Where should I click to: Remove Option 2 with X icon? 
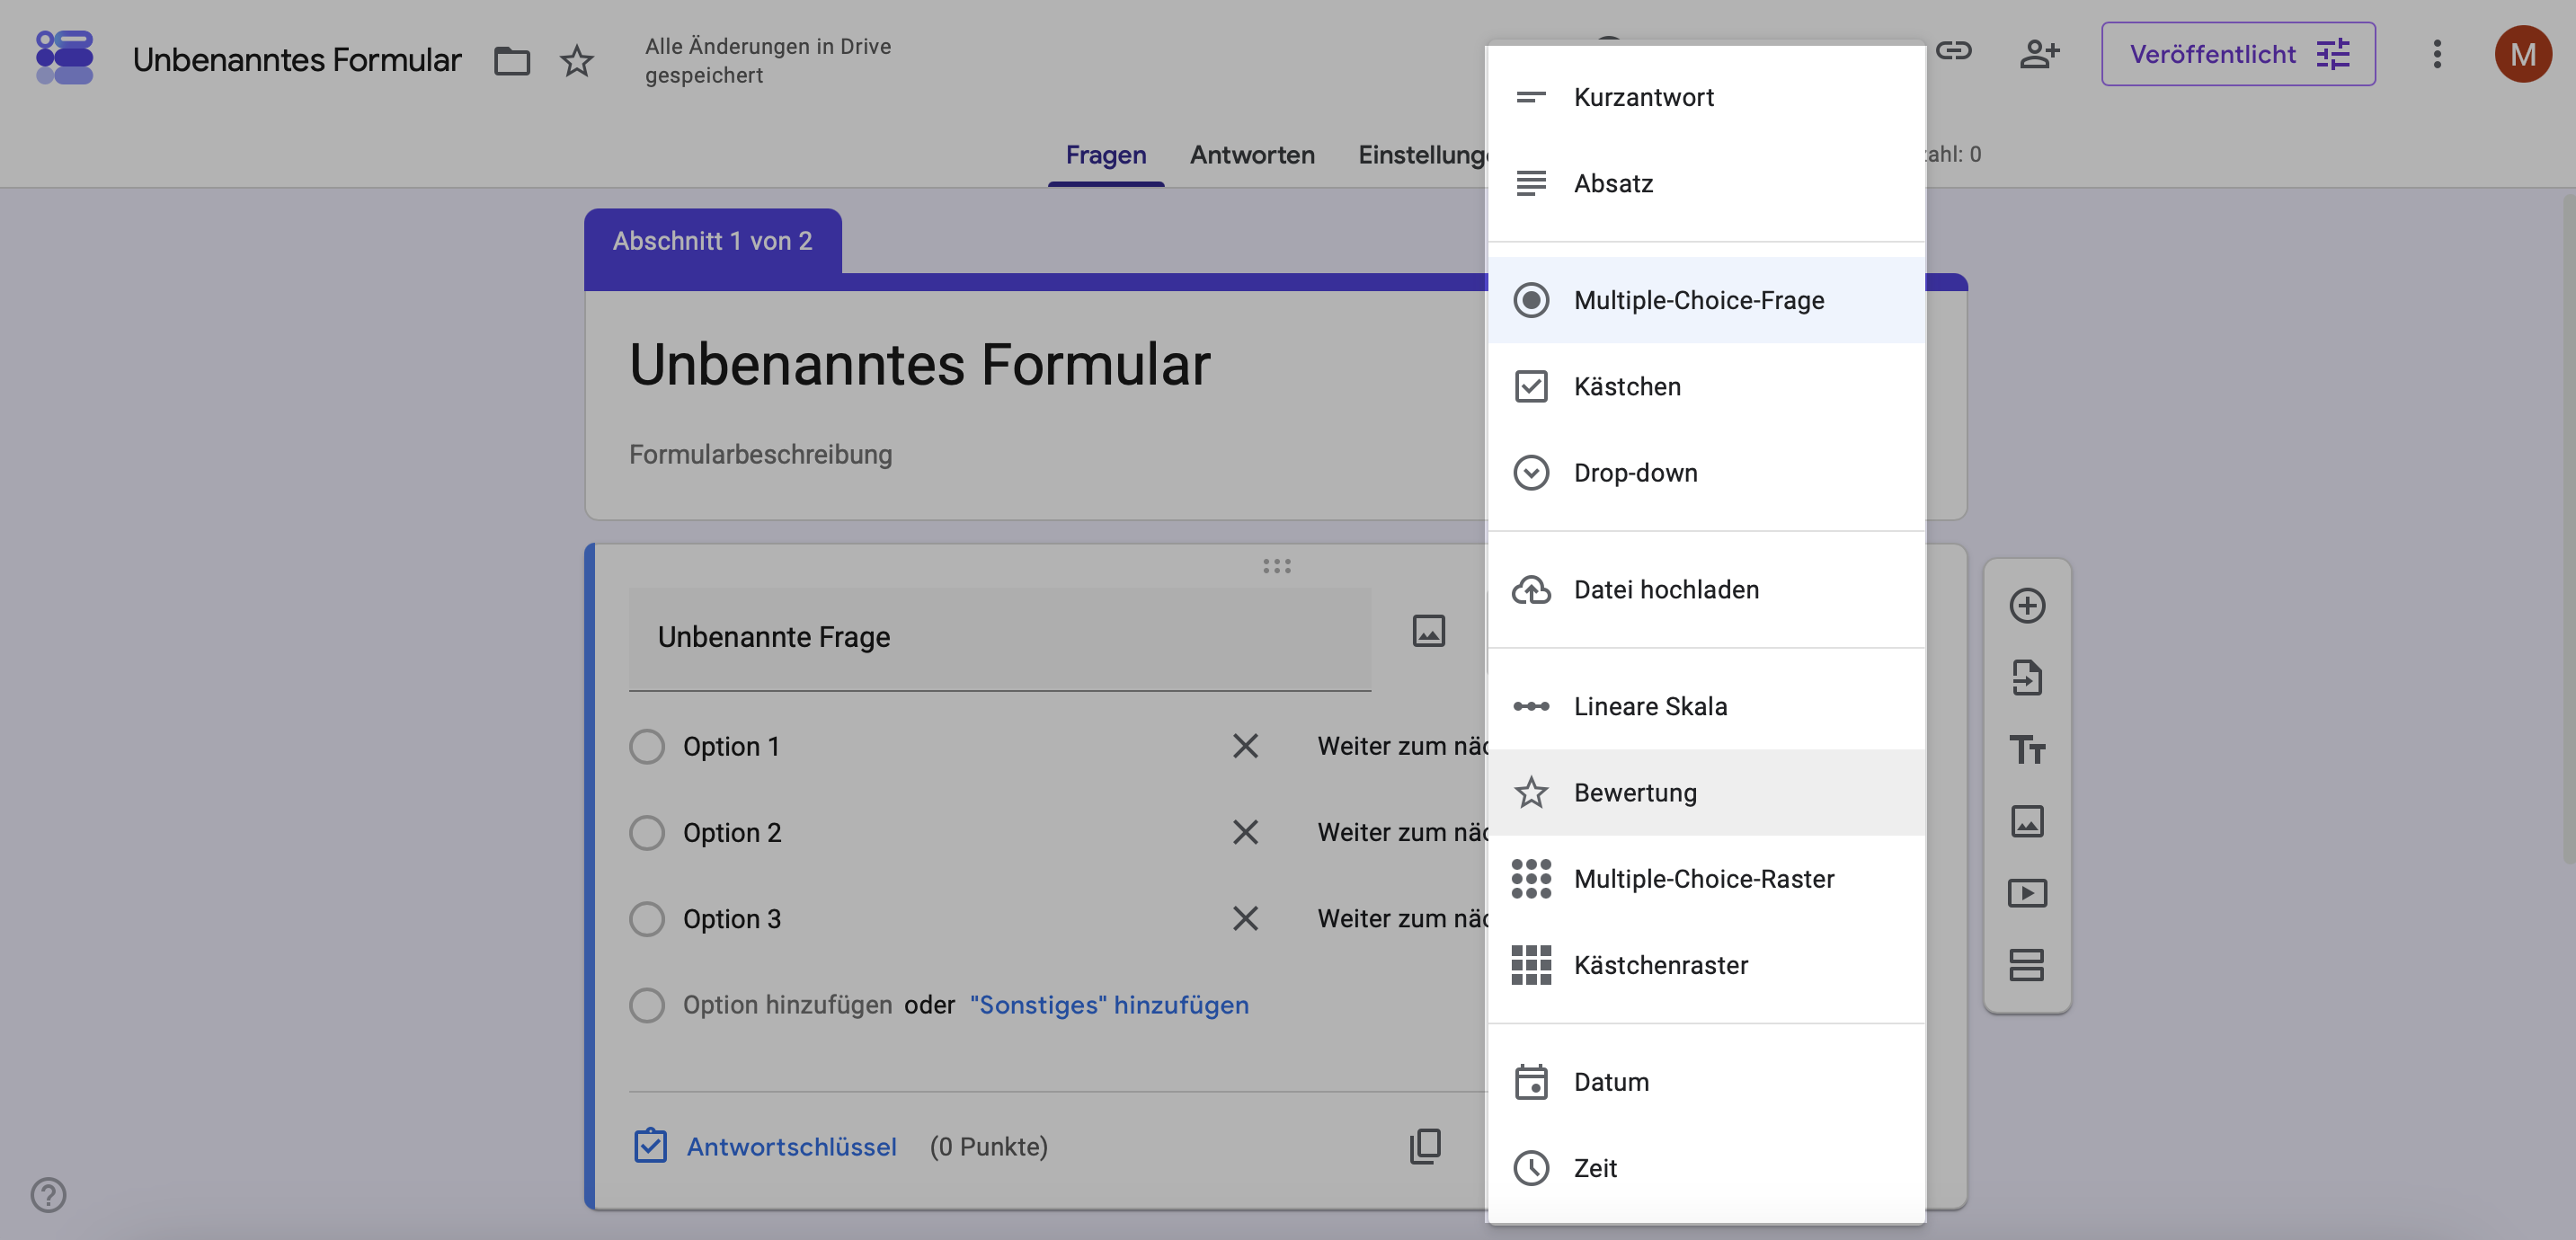coord(1245,832)
